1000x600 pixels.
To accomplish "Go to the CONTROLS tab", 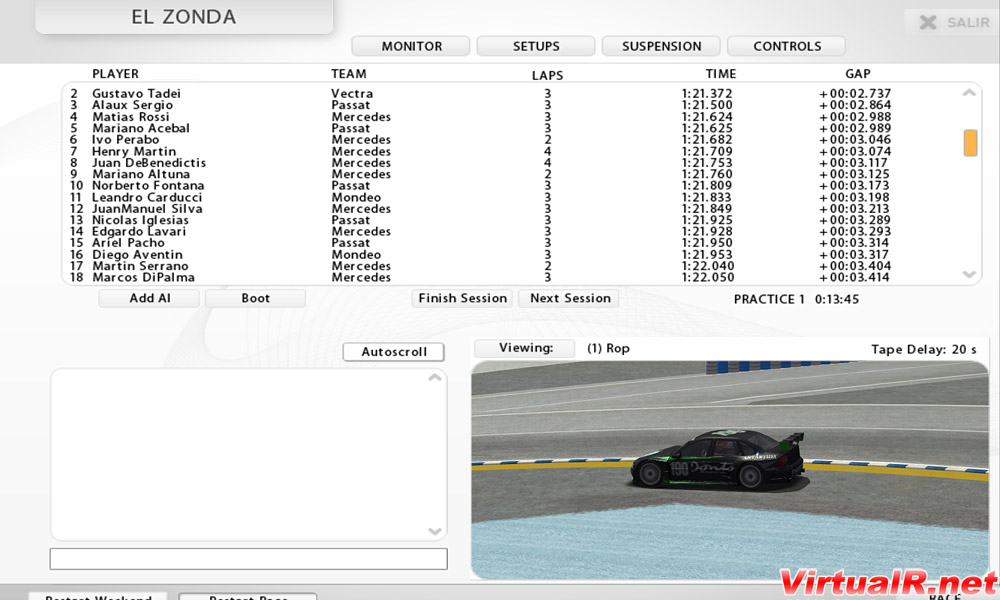I will pyautogui.click(x=786, y=47).
